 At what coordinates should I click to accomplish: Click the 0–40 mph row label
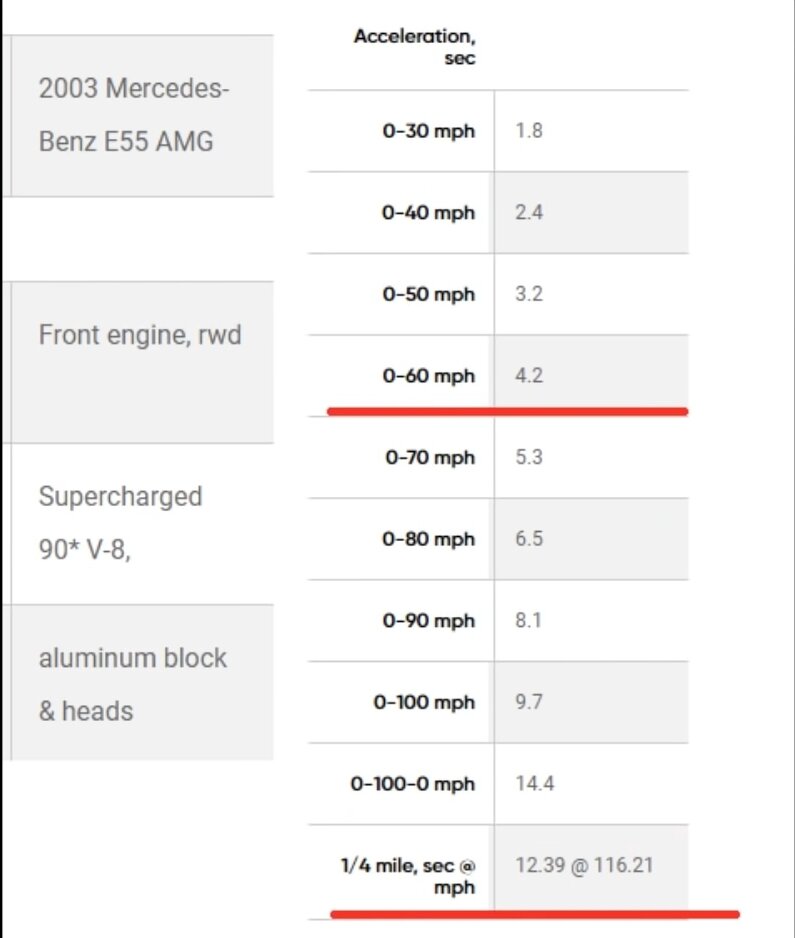click(x=428, y=213)
